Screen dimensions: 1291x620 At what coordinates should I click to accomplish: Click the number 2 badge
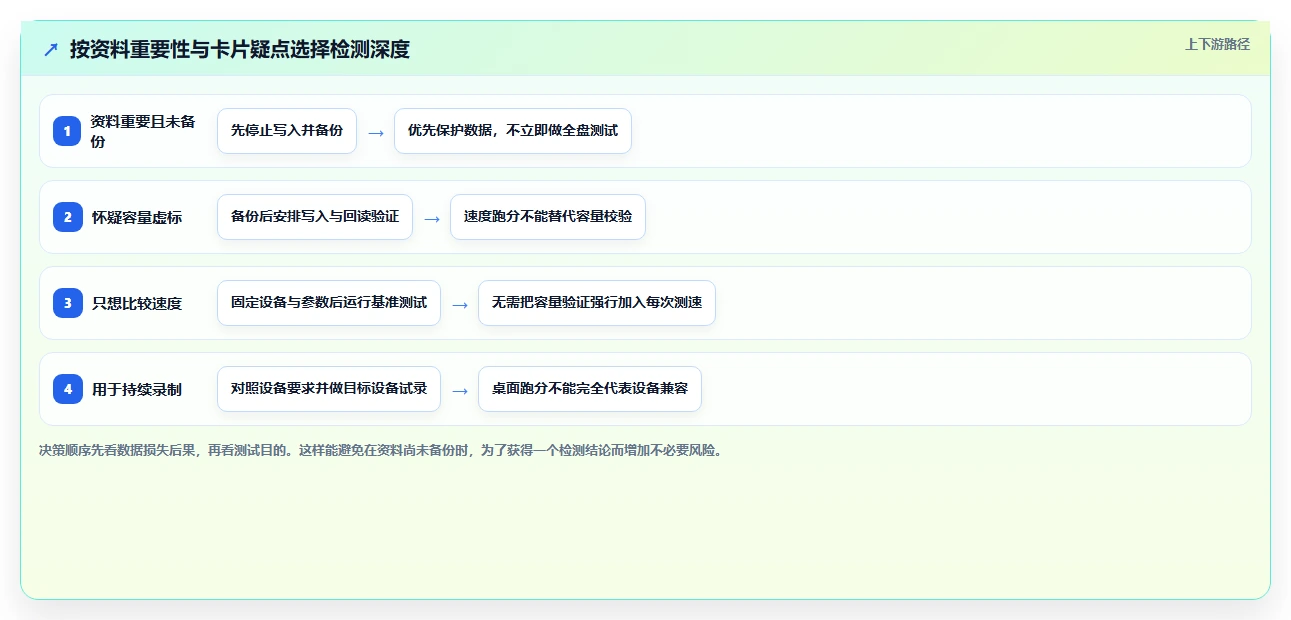(68, 217)
